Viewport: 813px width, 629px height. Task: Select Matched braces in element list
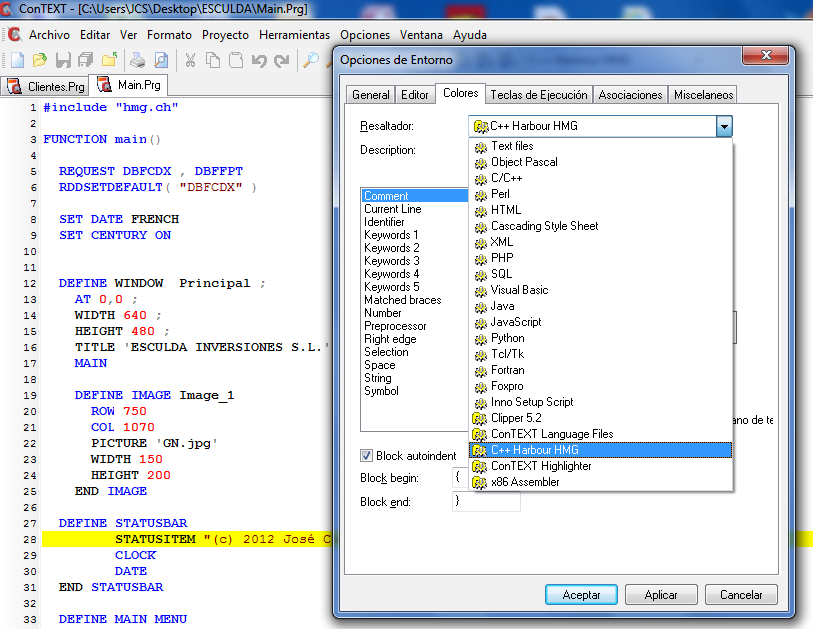pos(414,300)
